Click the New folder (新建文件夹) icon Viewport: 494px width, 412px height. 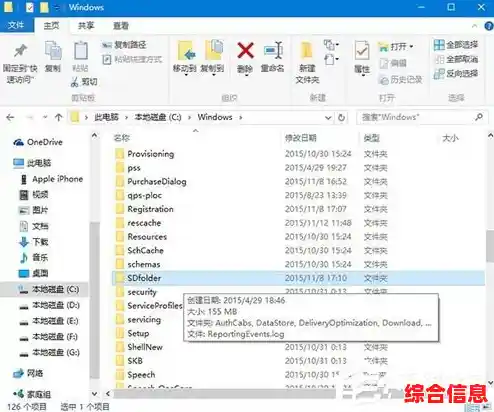point(307,51)
